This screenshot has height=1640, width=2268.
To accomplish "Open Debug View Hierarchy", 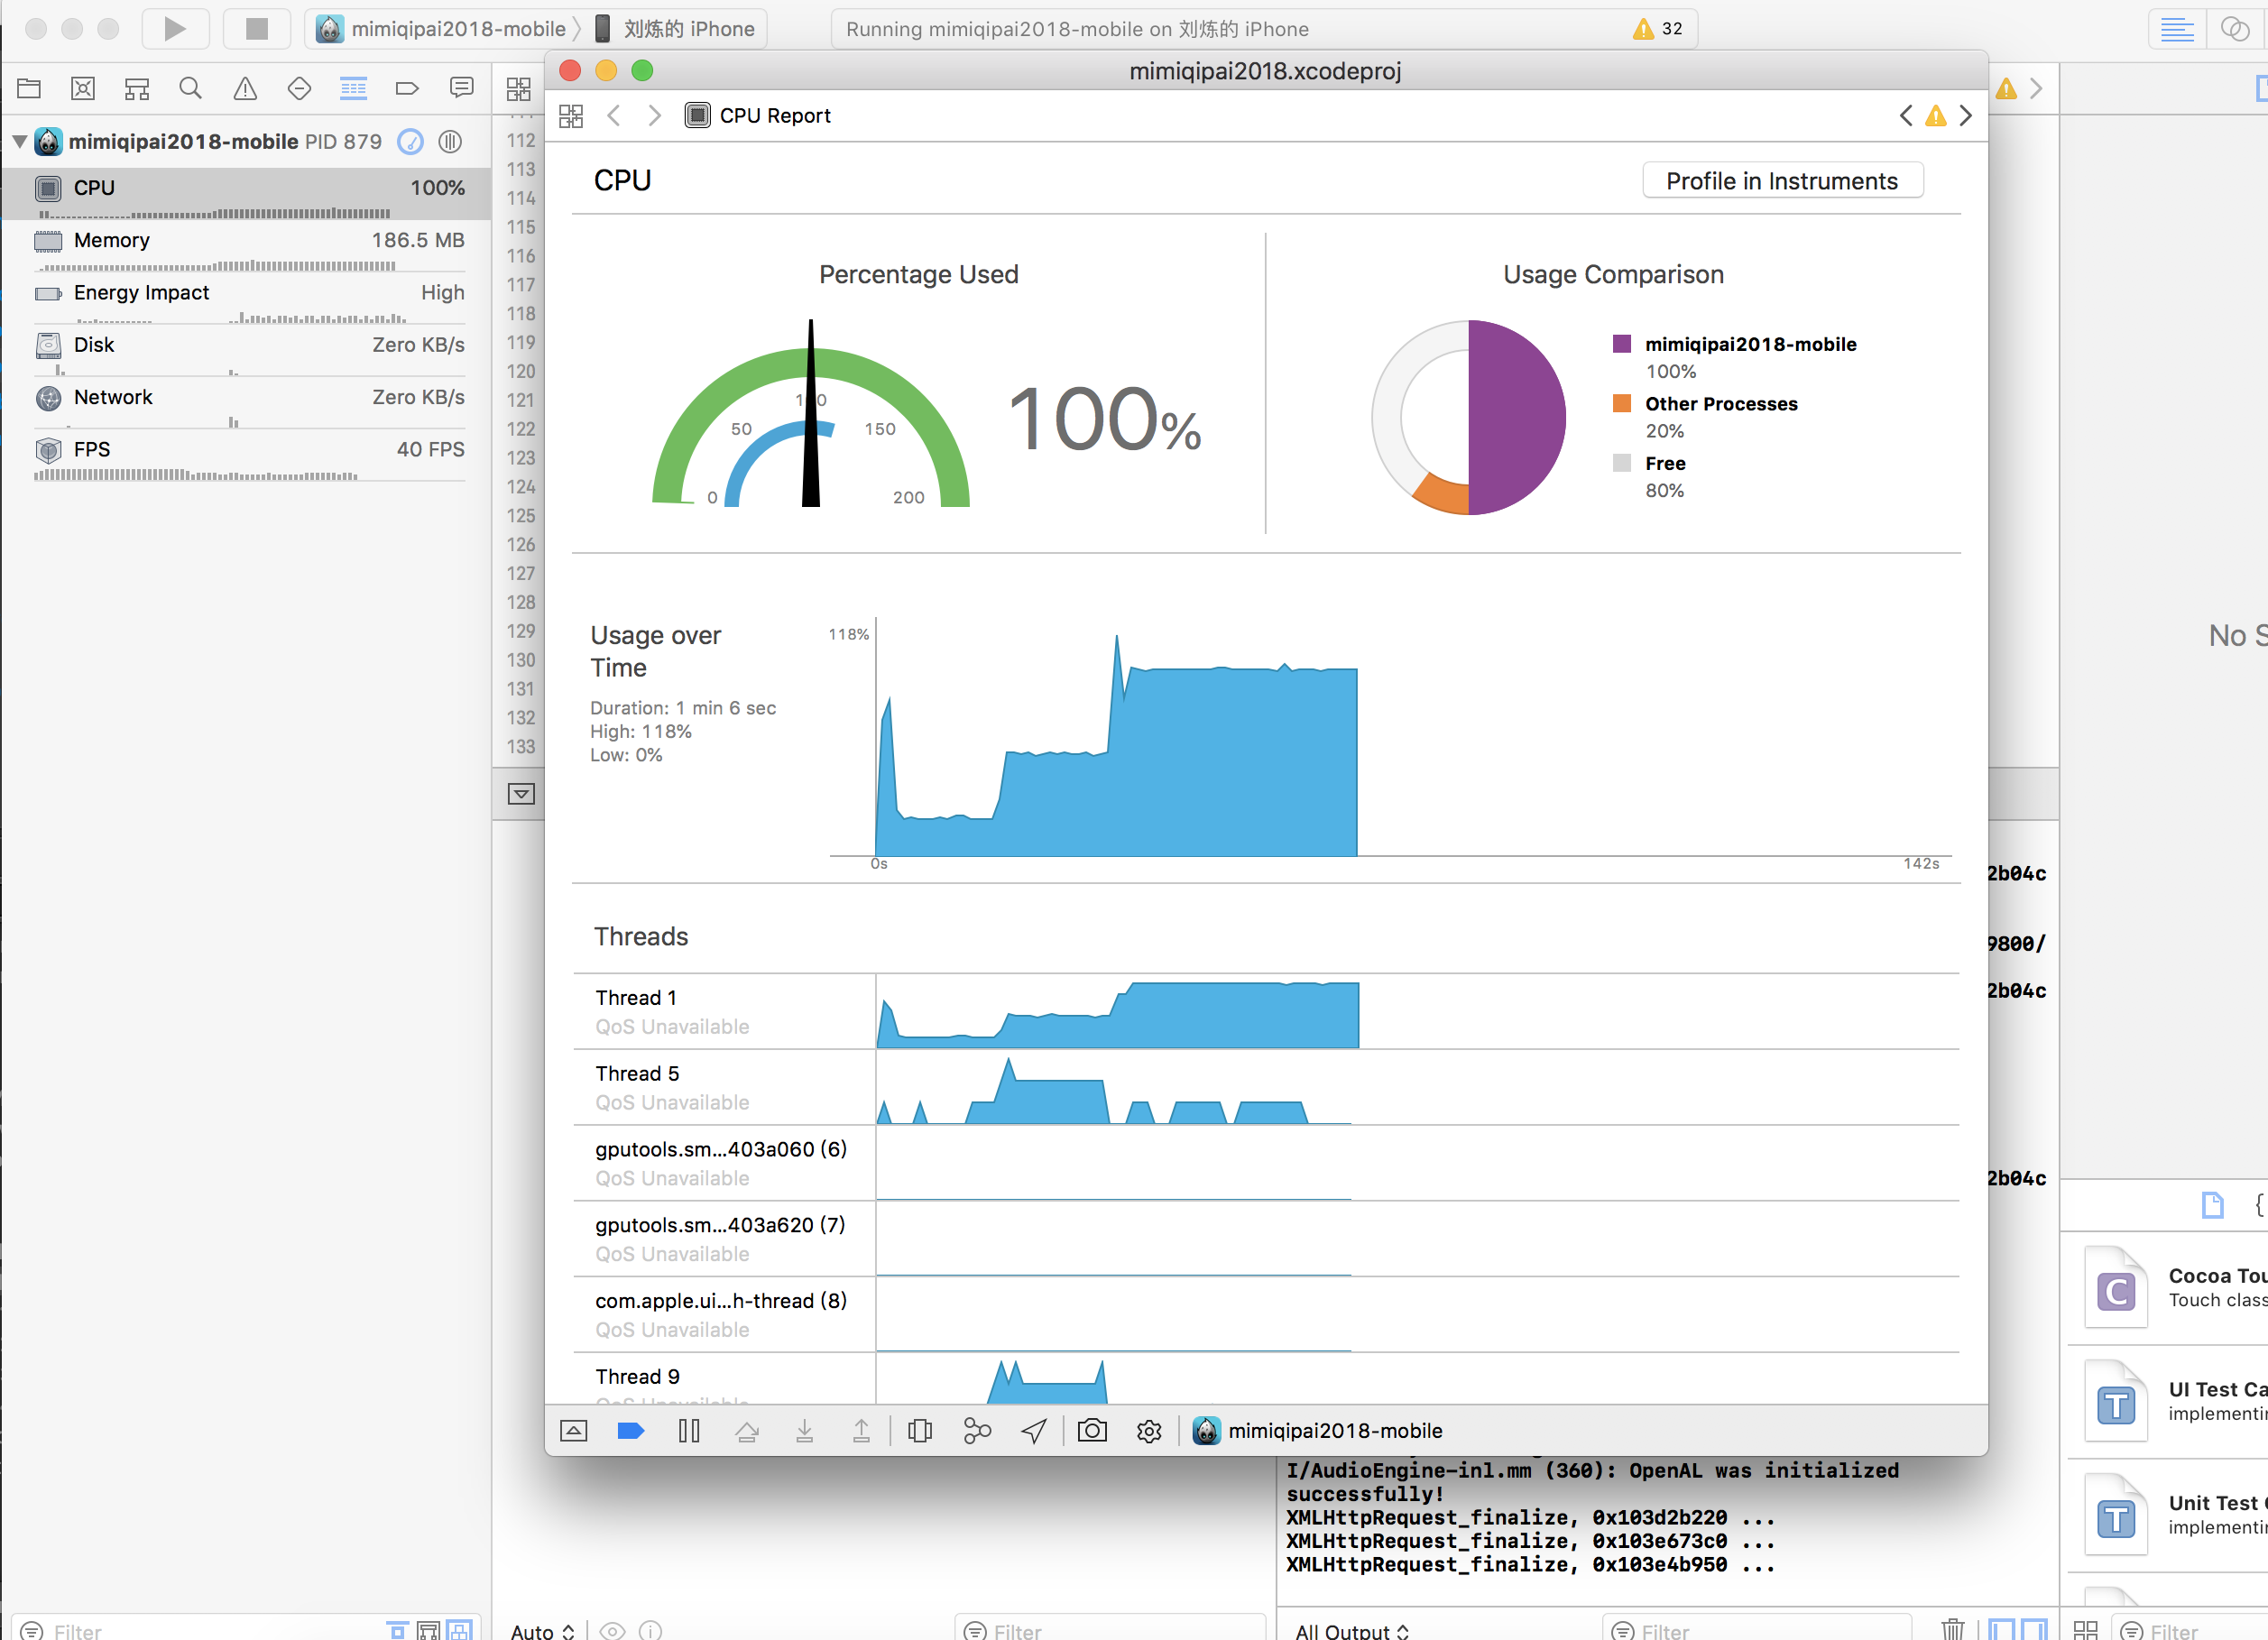I will 919,1431.
